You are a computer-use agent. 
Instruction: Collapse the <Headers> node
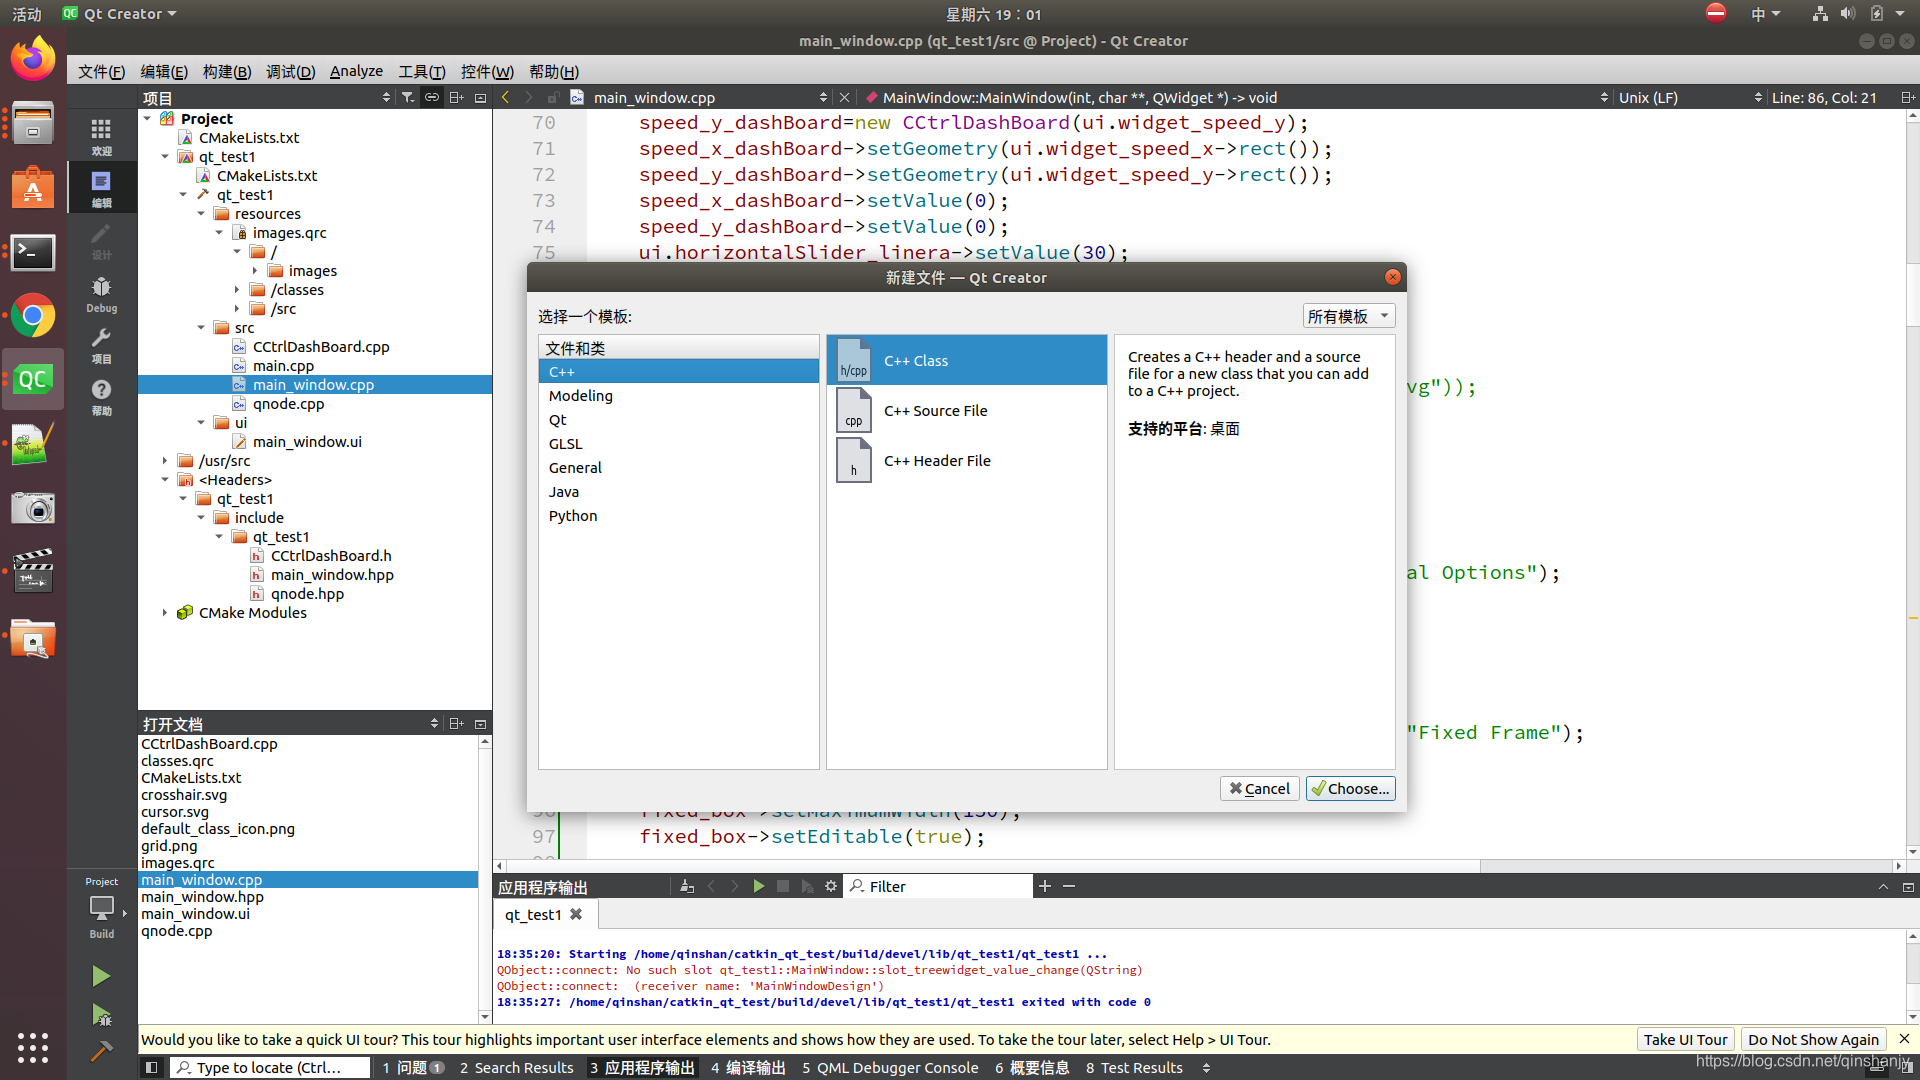coord(165,479)
